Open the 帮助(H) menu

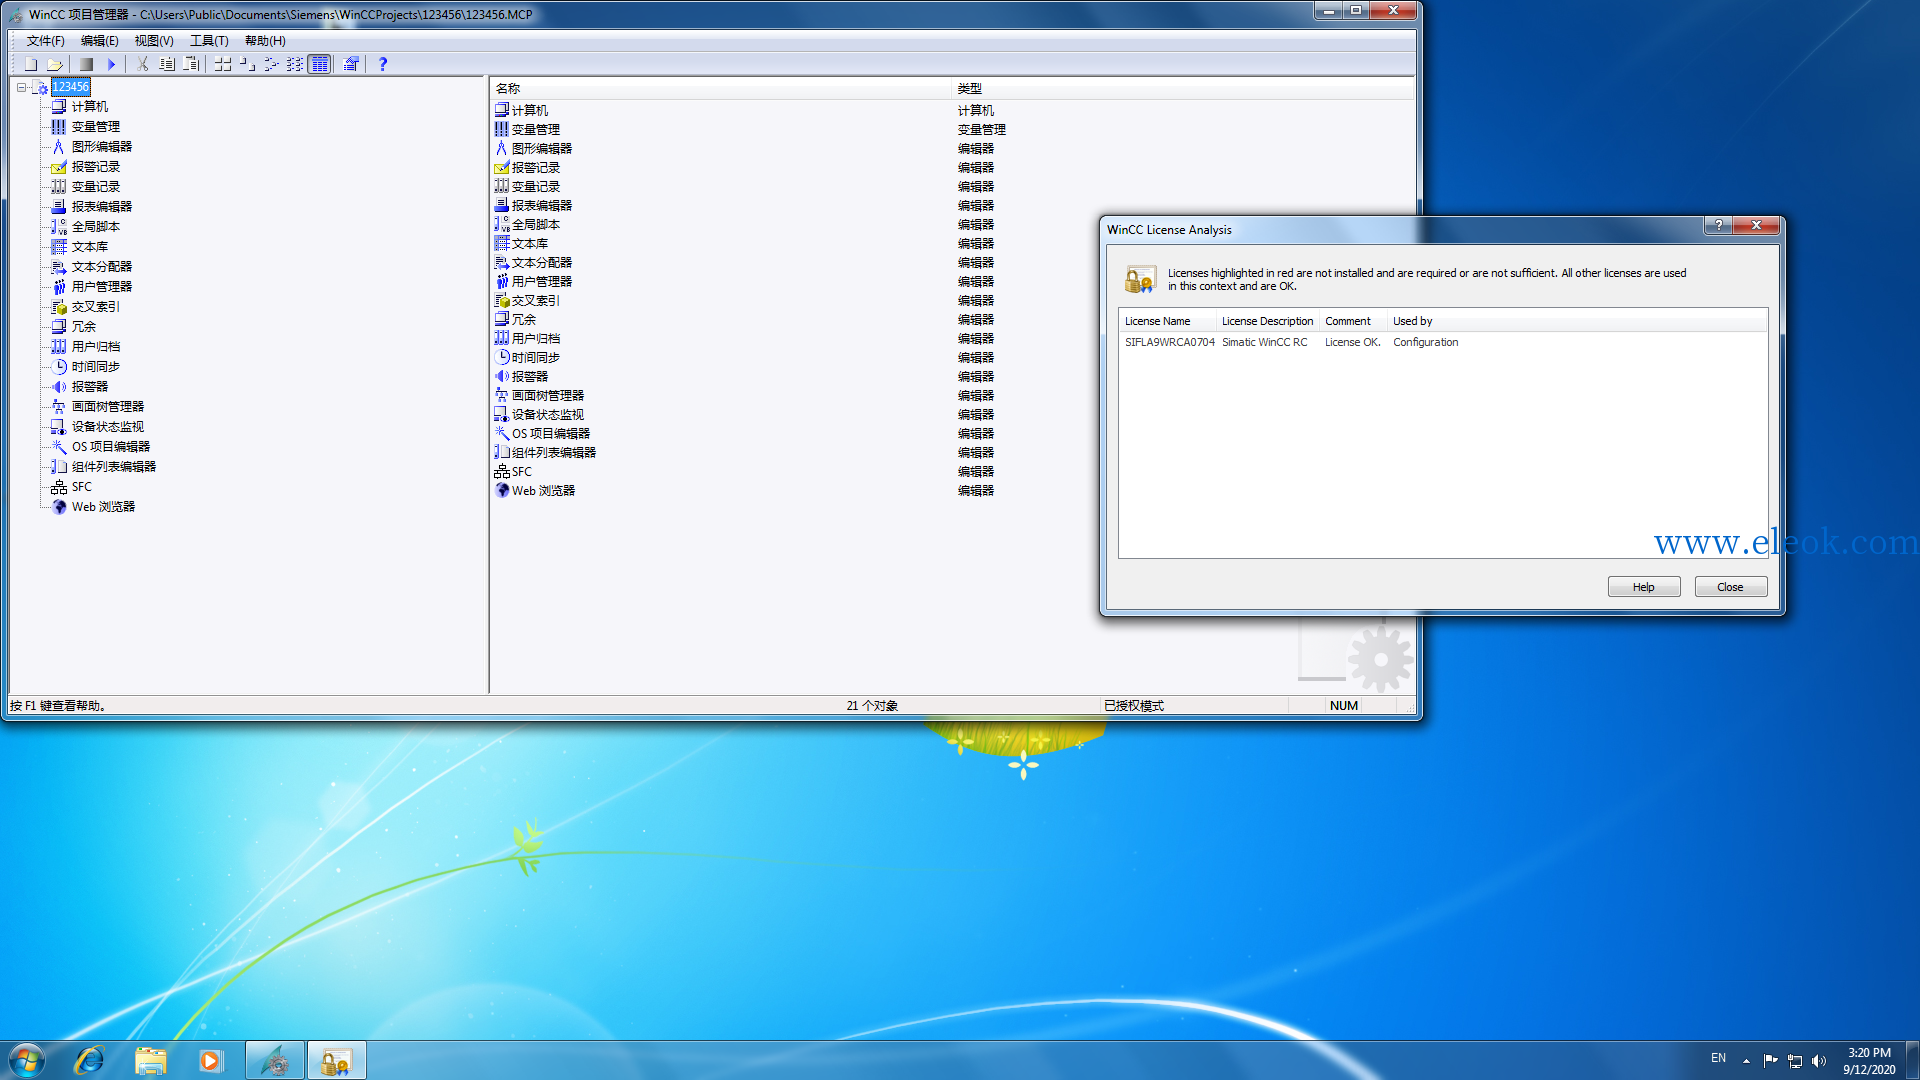coord(265,41)
